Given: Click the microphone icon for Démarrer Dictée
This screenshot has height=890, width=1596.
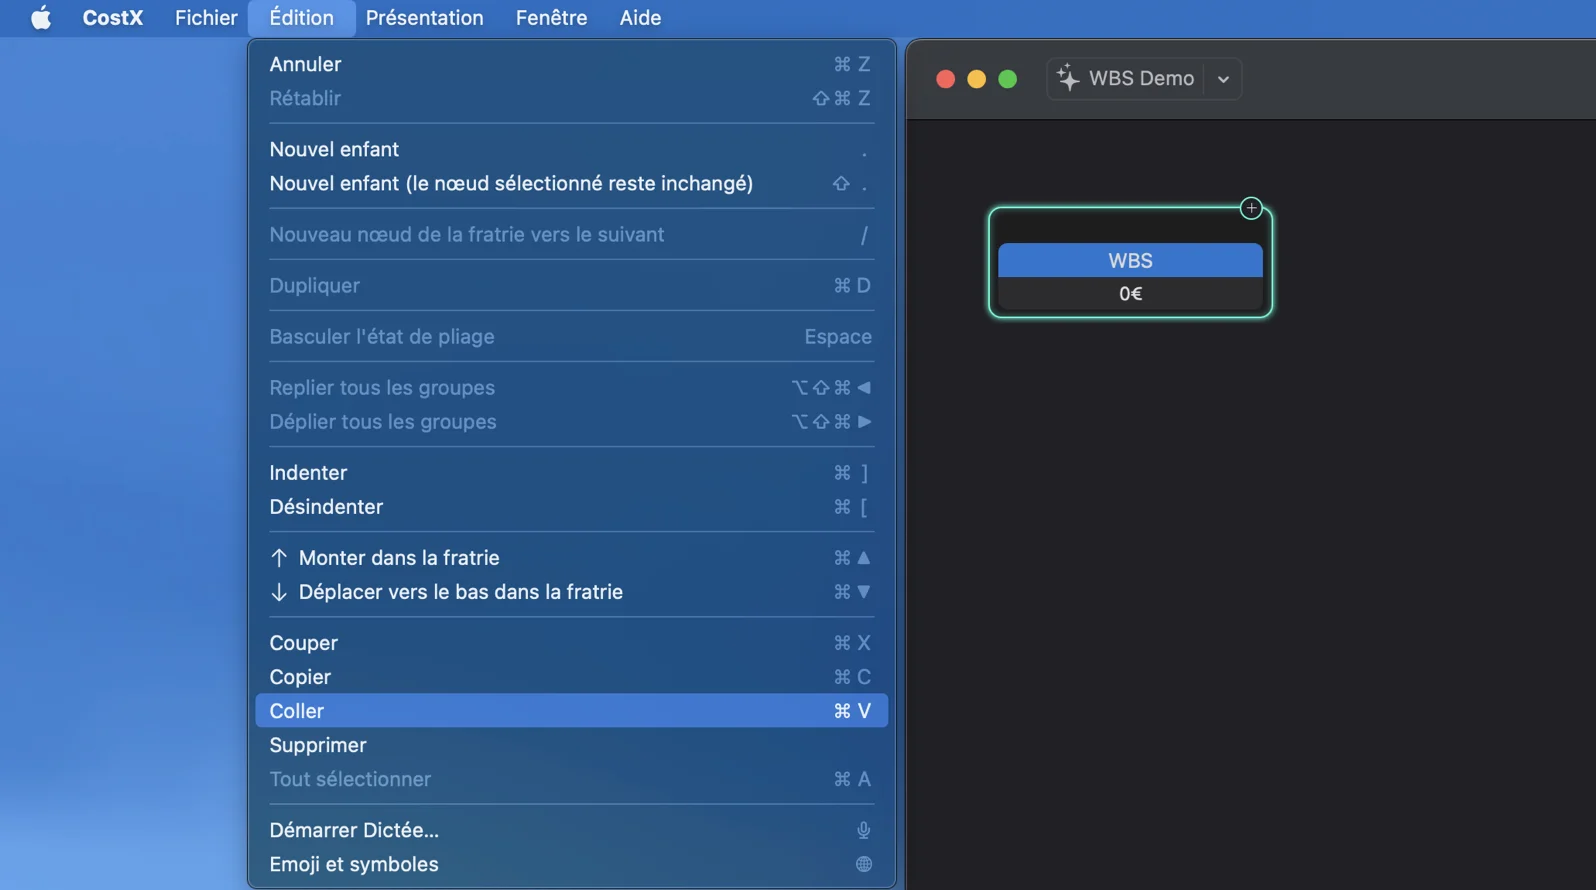Looking at the screenshot, I should pyautogui.click(x=863, y=830).
